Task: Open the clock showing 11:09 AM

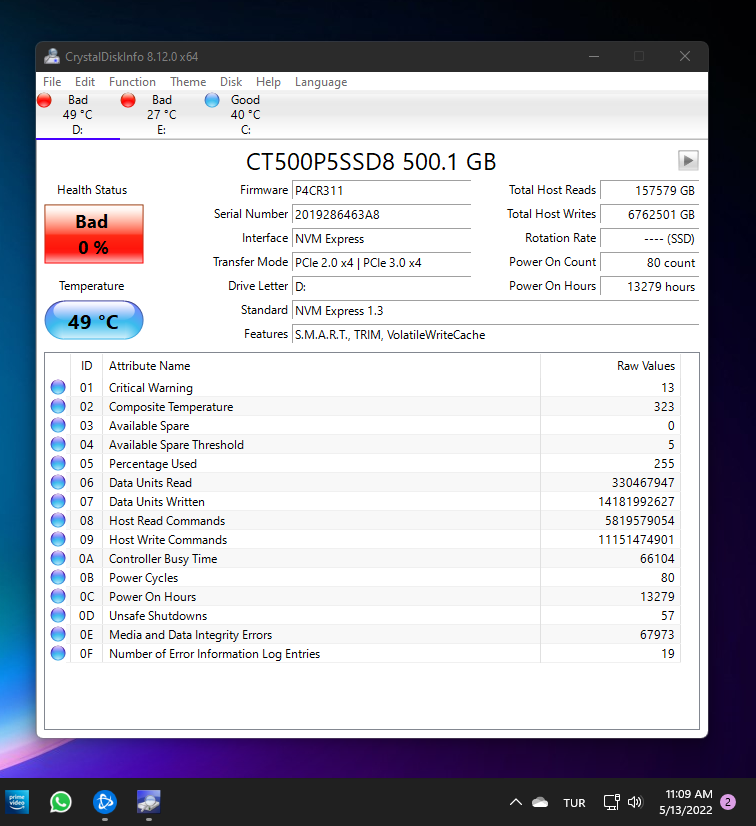Action: 685,802
